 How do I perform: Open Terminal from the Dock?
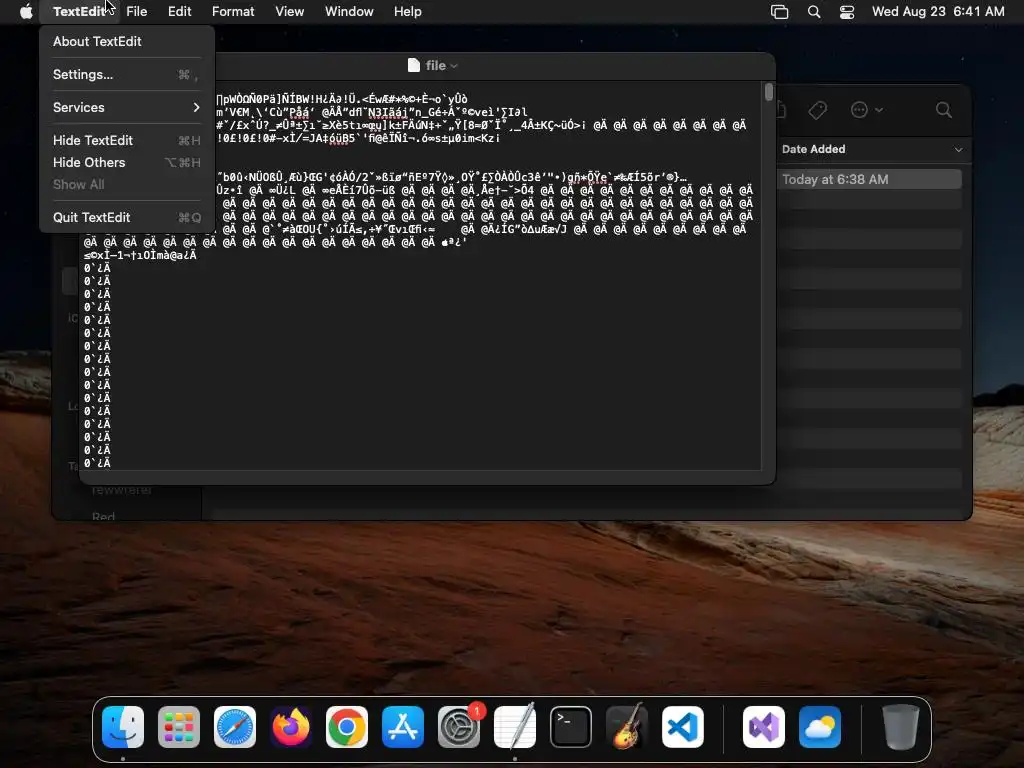coord(571,727)
